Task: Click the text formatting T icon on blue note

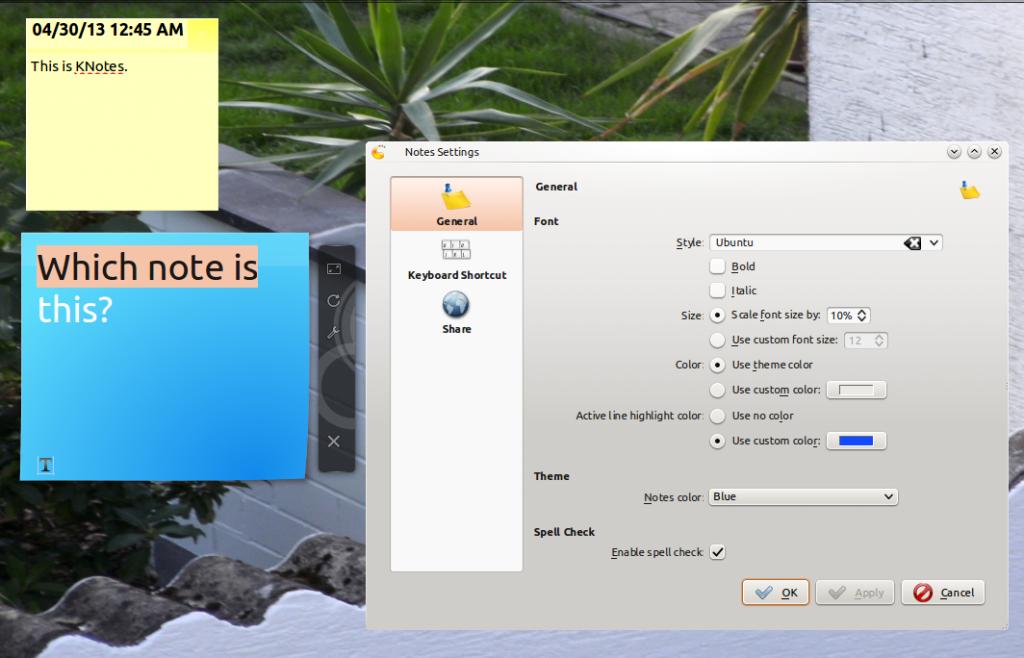Action: click(46, 465)
